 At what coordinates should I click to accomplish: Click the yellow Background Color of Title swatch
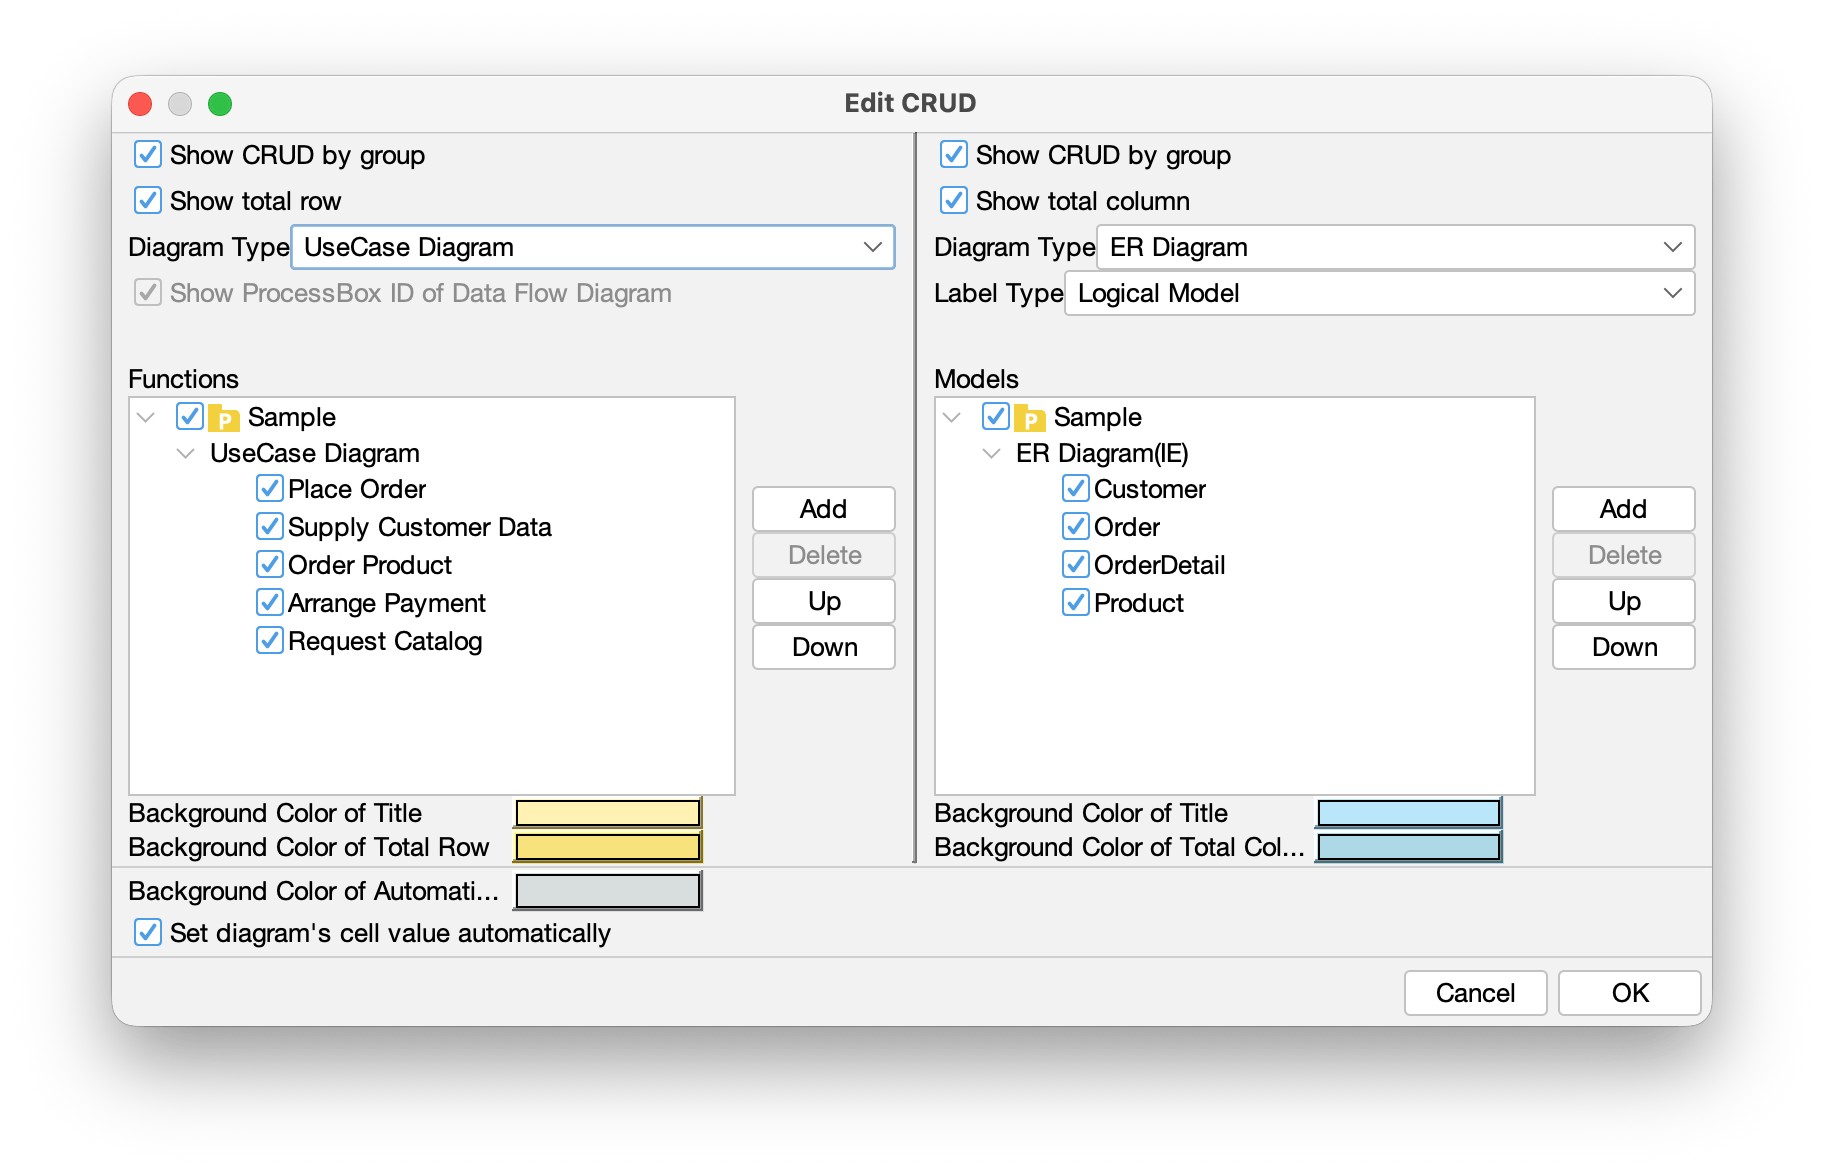(x=606, y=812)
